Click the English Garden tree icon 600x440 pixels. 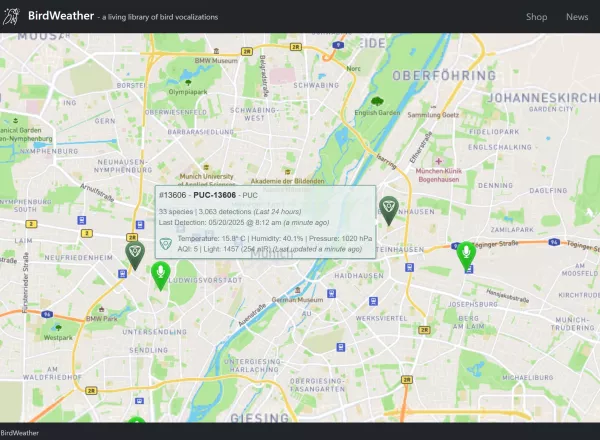pos(376,101)
